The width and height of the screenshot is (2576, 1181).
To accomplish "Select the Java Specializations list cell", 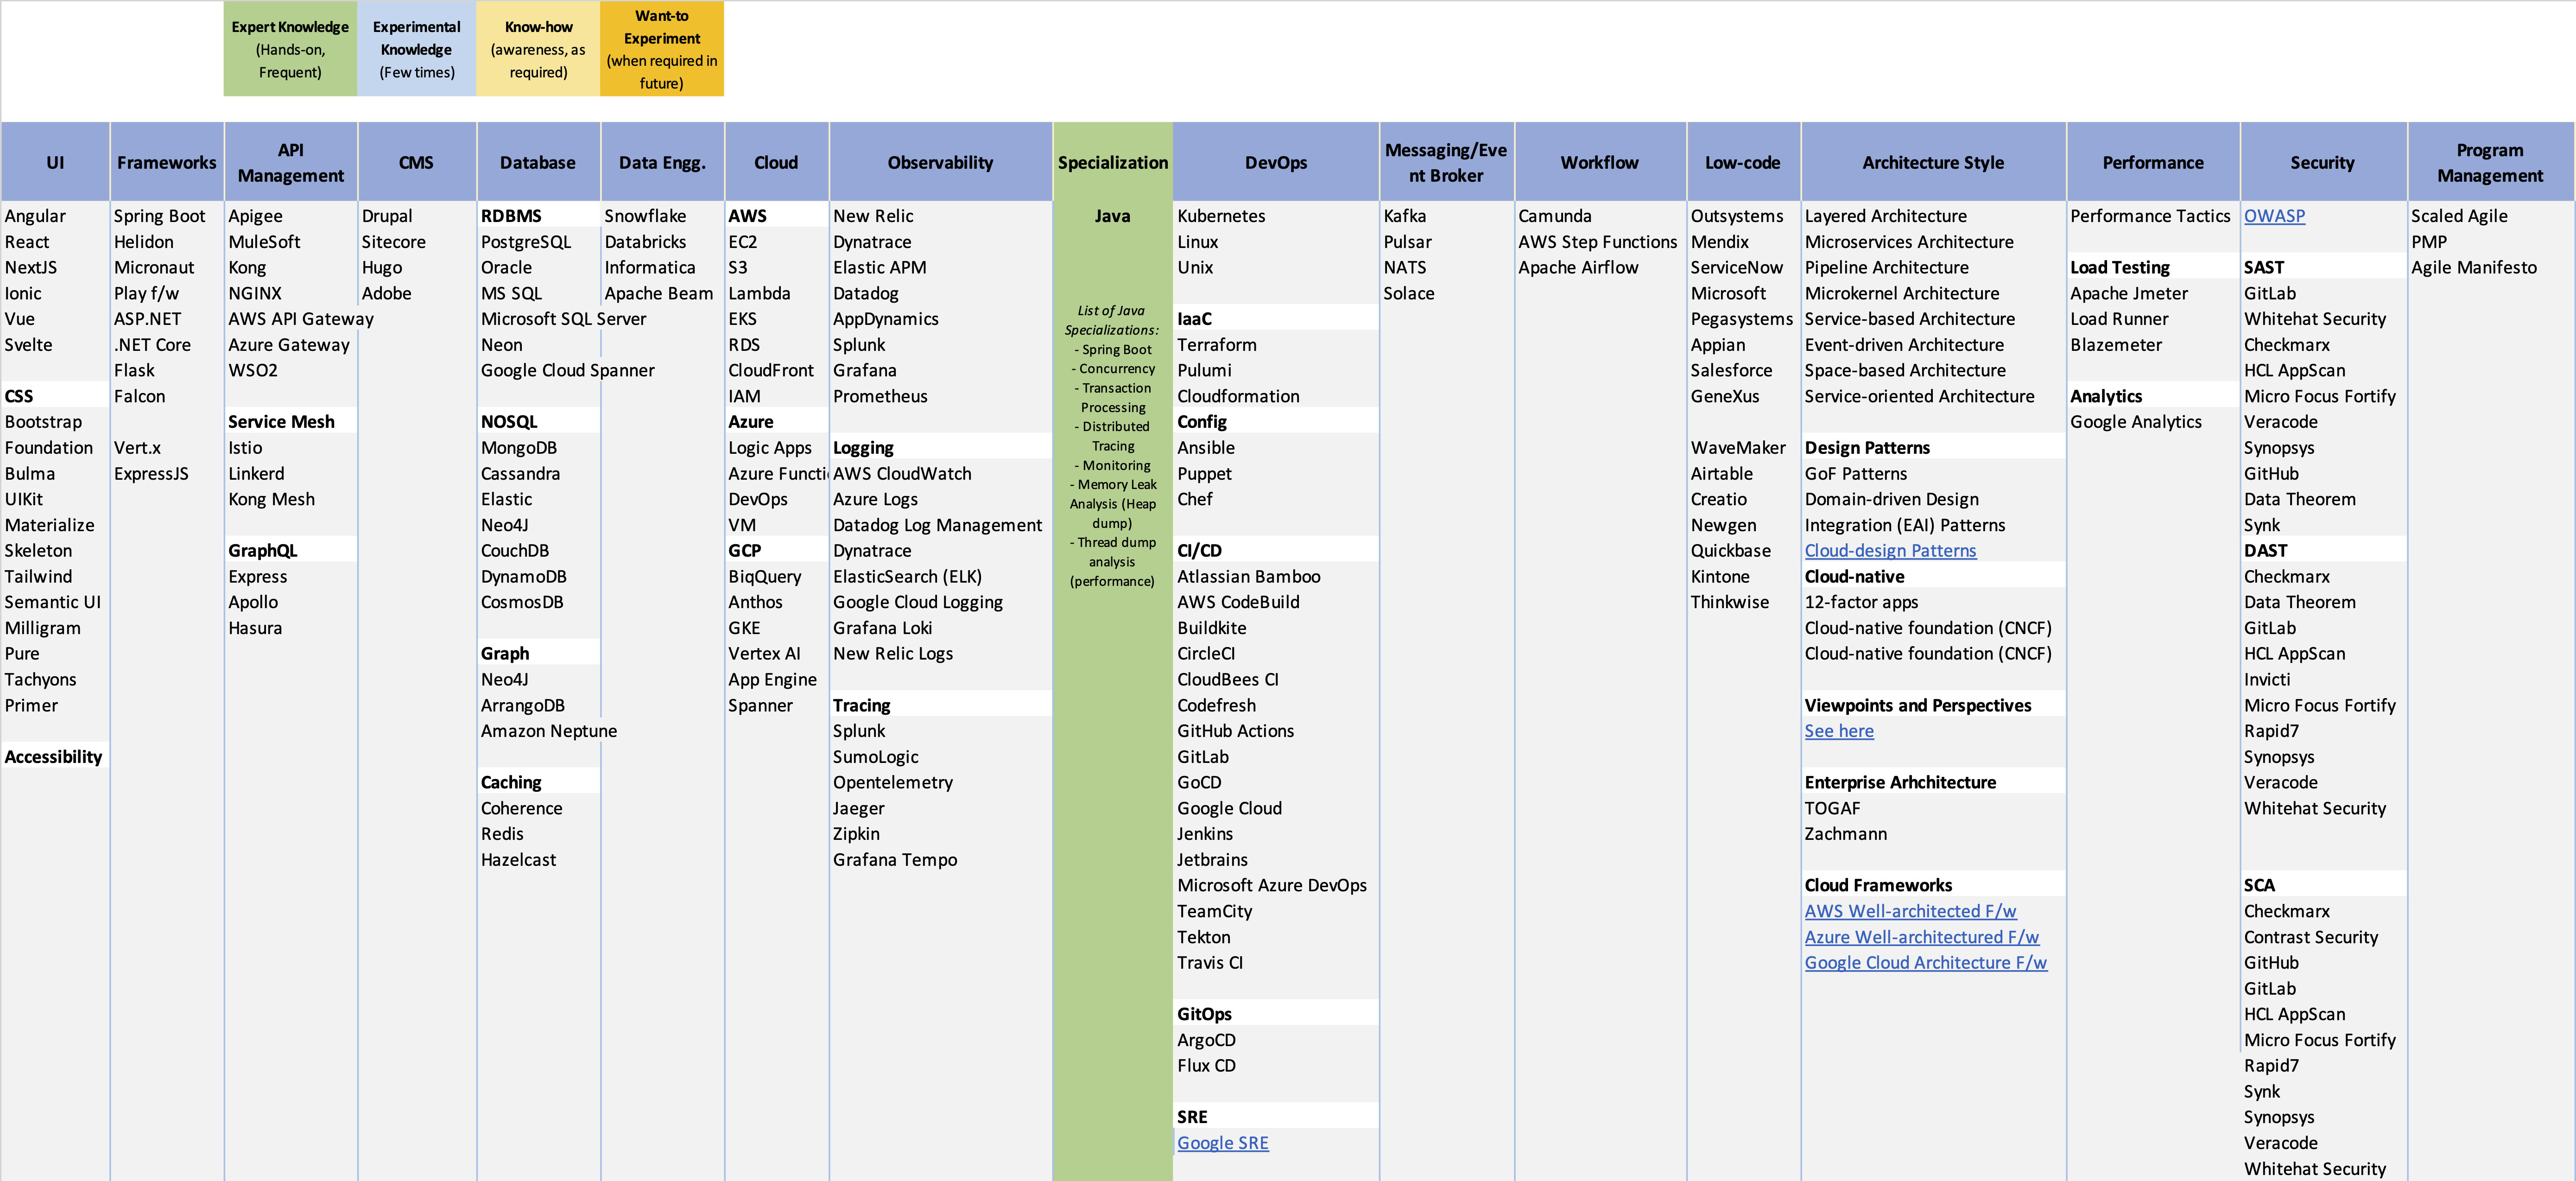I will pyautogui.click(x=1112, y=445).
